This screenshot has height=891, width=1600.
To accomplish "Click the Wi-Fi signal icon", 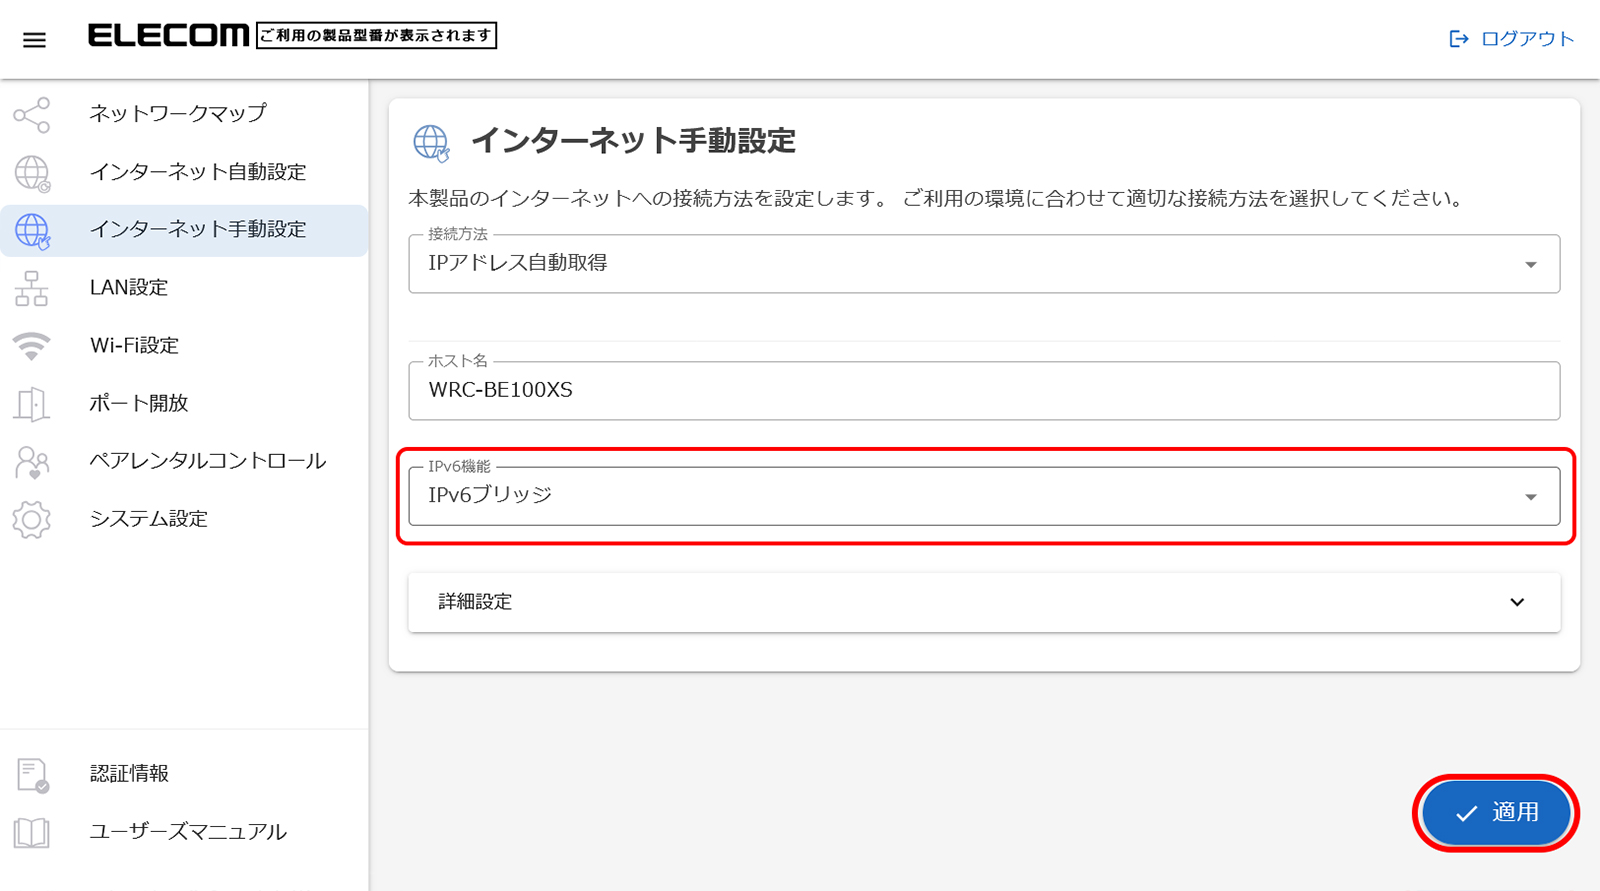I will click(32, 346).
